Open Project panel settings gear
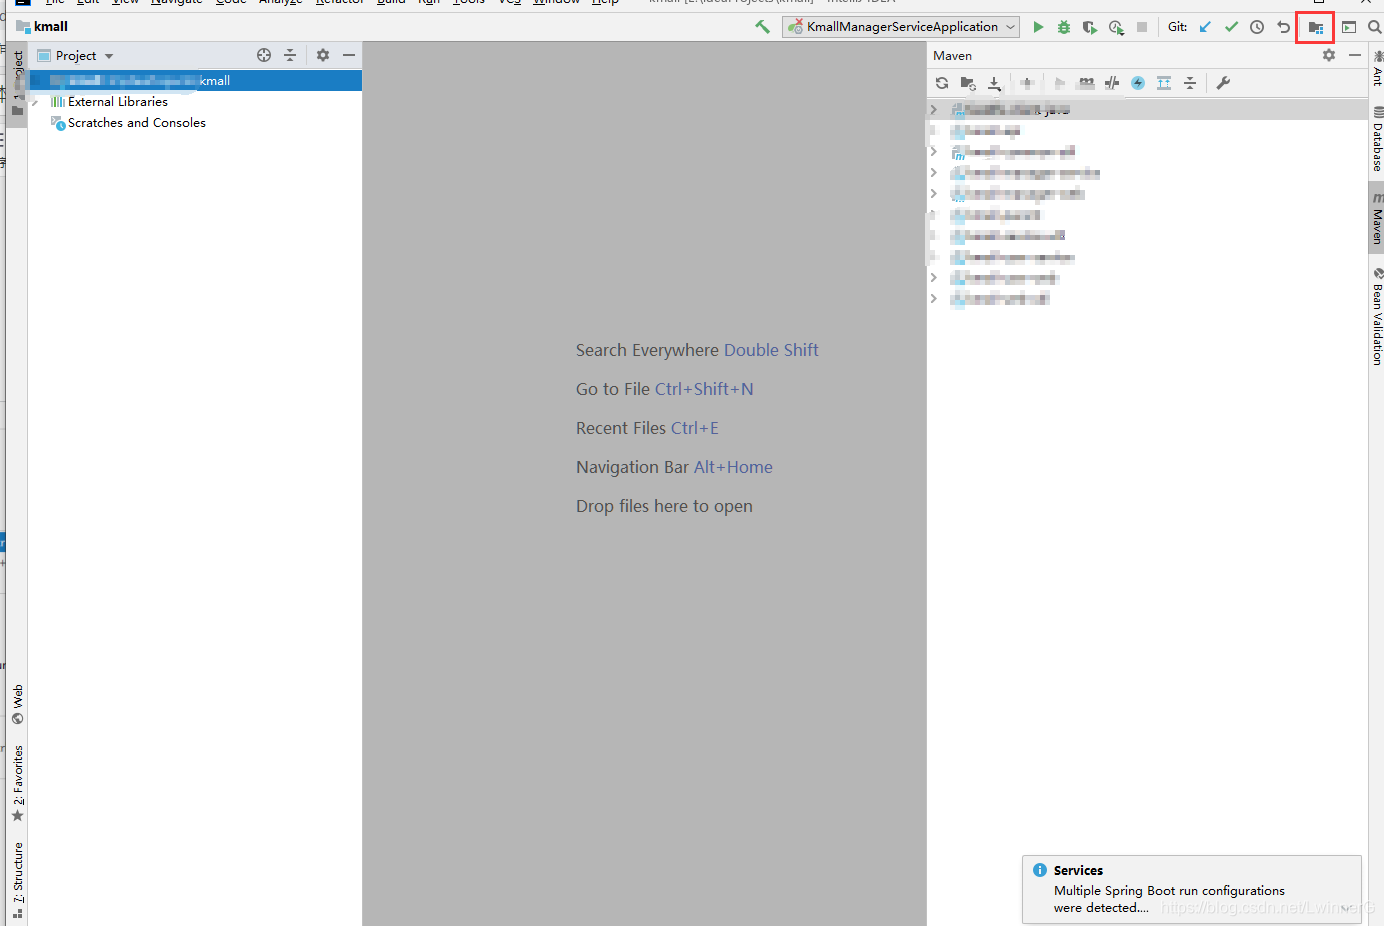The width and height of the screenshot is (1384, 926). pos(323,56)
